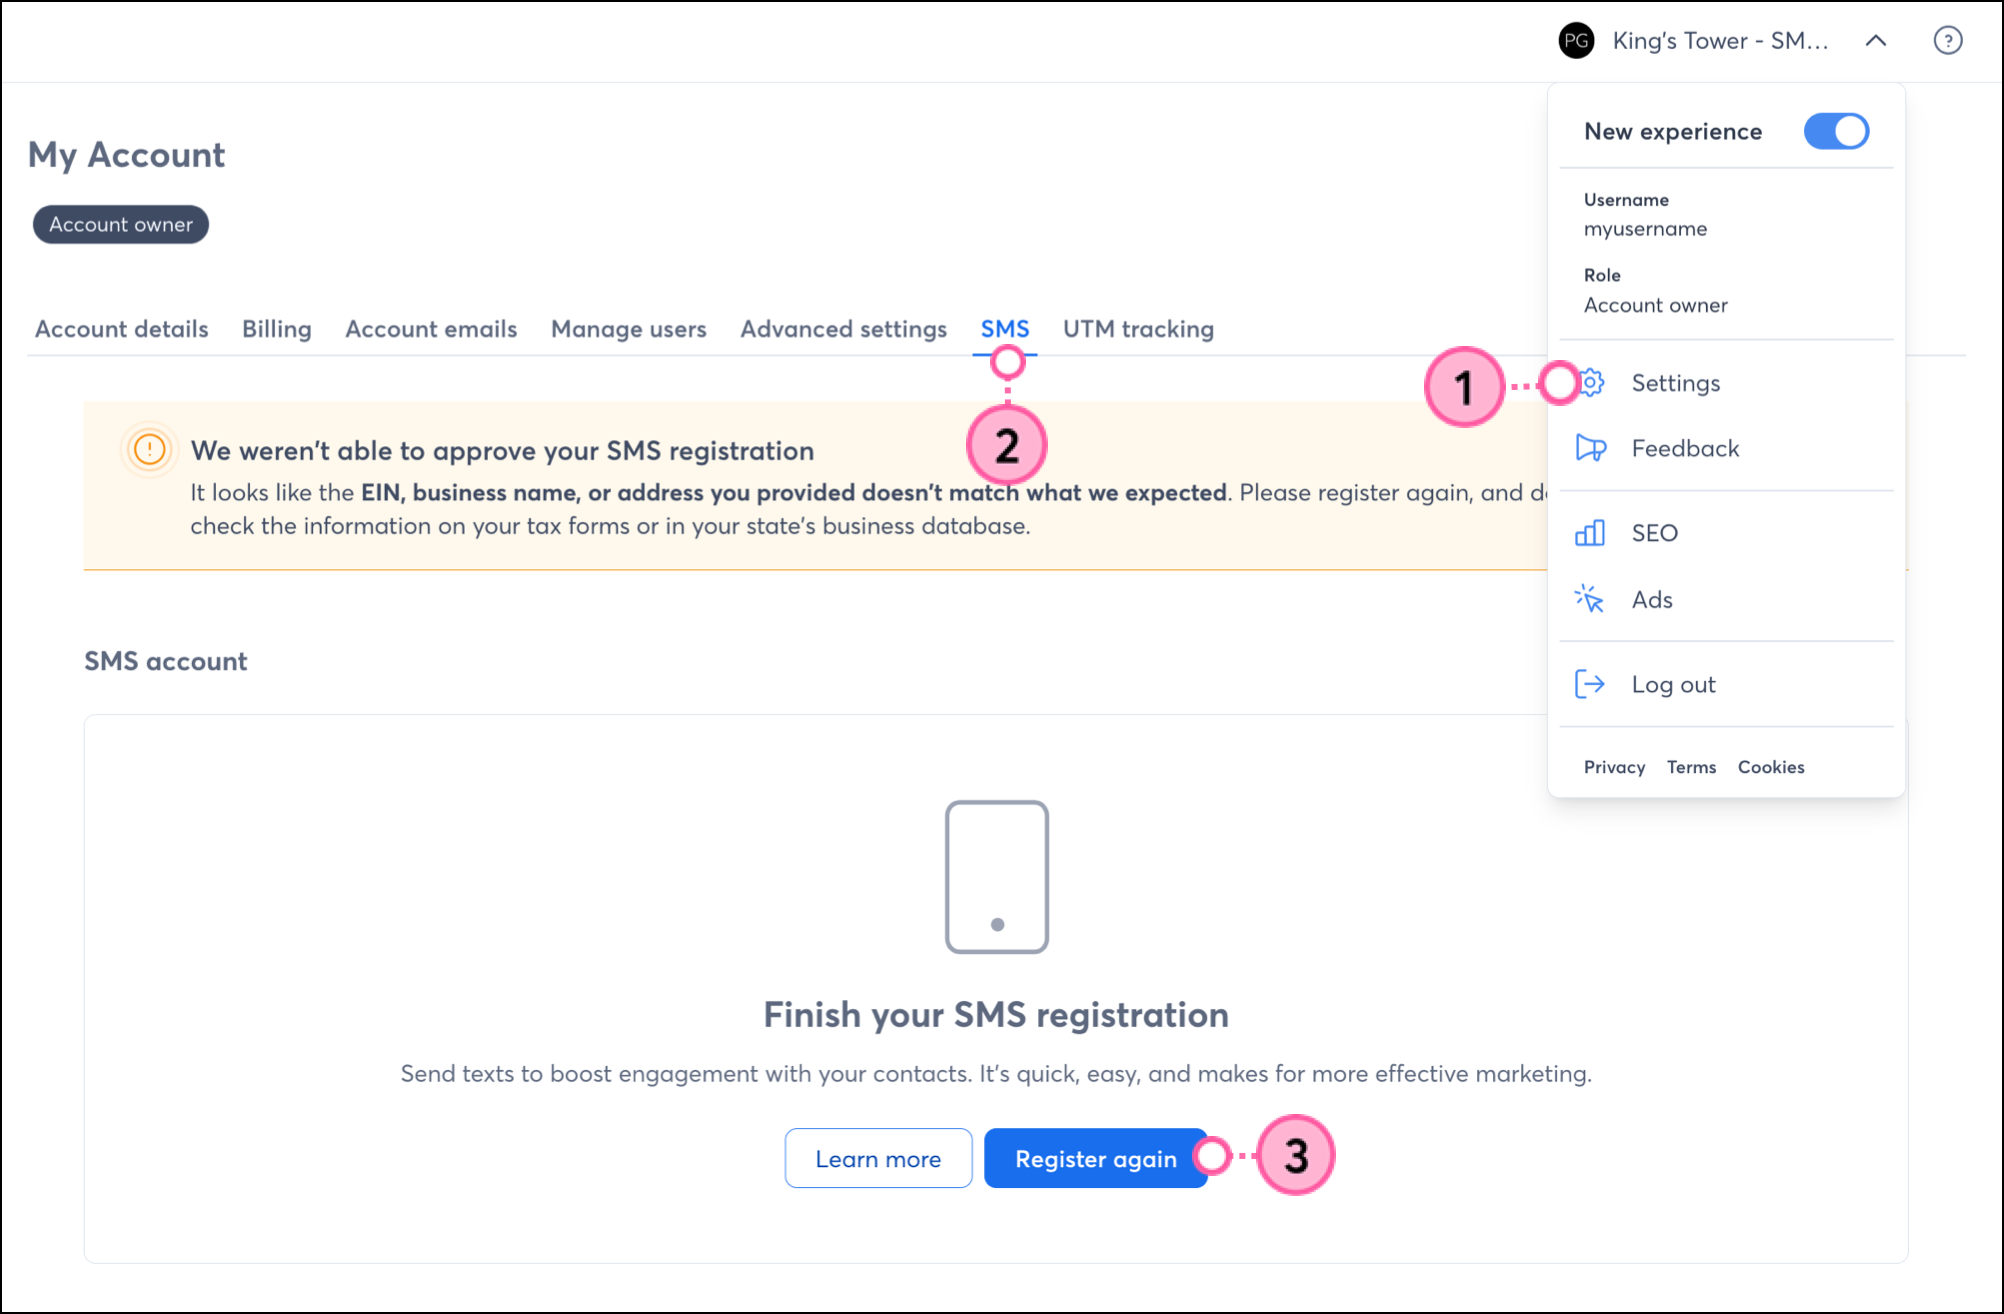Click the Learn more button
Image resolution: width=2004 pixels, height=1314 pixels.
coord(878,1158)
